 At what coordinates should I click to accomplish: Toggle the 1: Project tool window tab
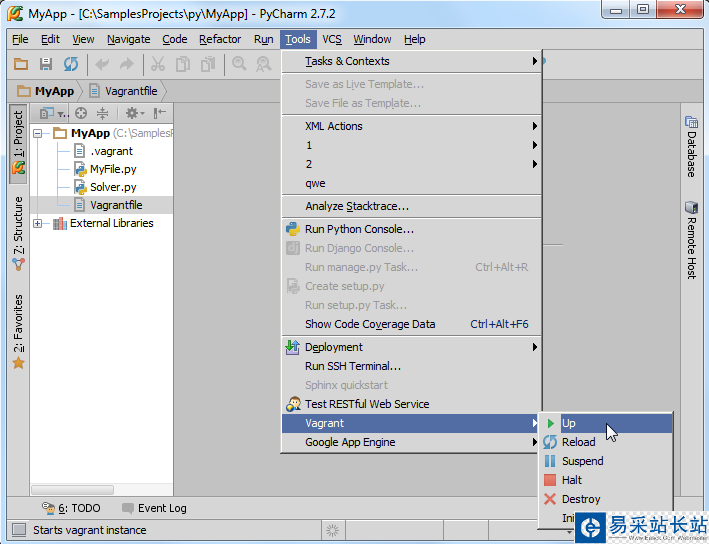18,143
